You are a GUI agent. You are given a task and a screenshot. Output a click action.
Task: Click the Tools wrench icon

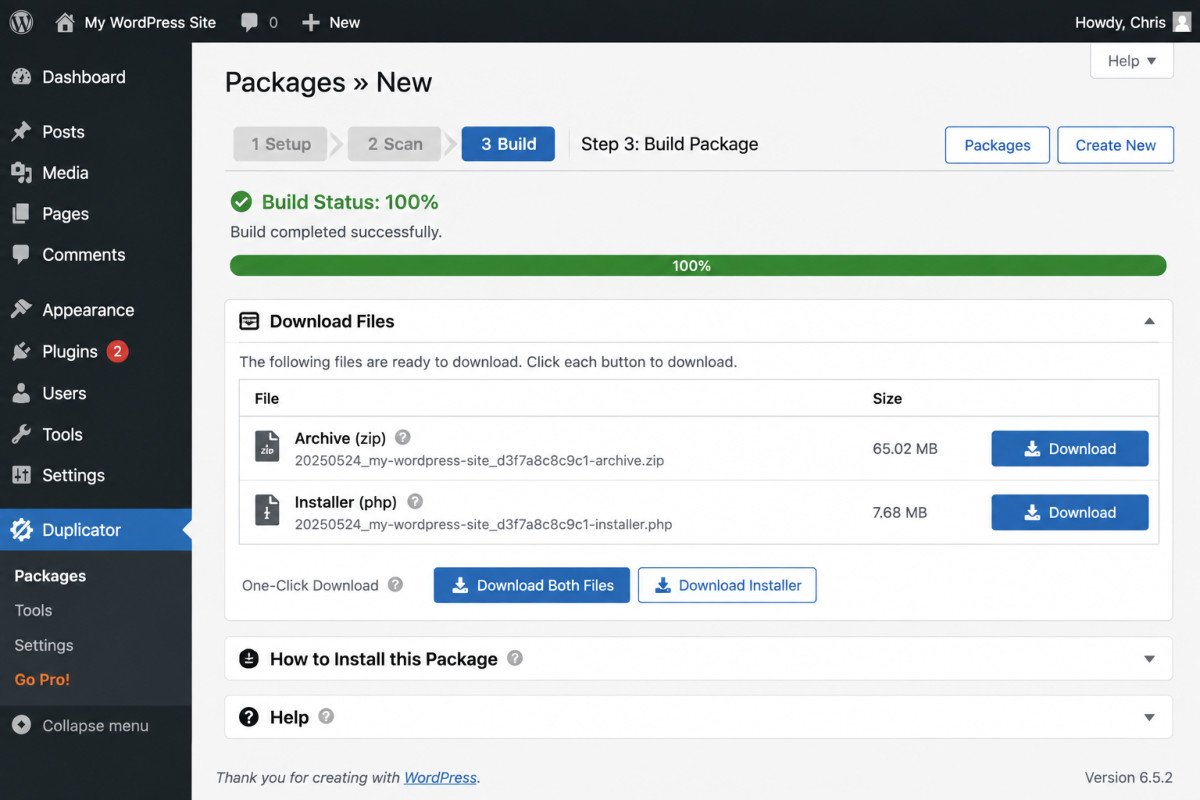coord(21,434)
